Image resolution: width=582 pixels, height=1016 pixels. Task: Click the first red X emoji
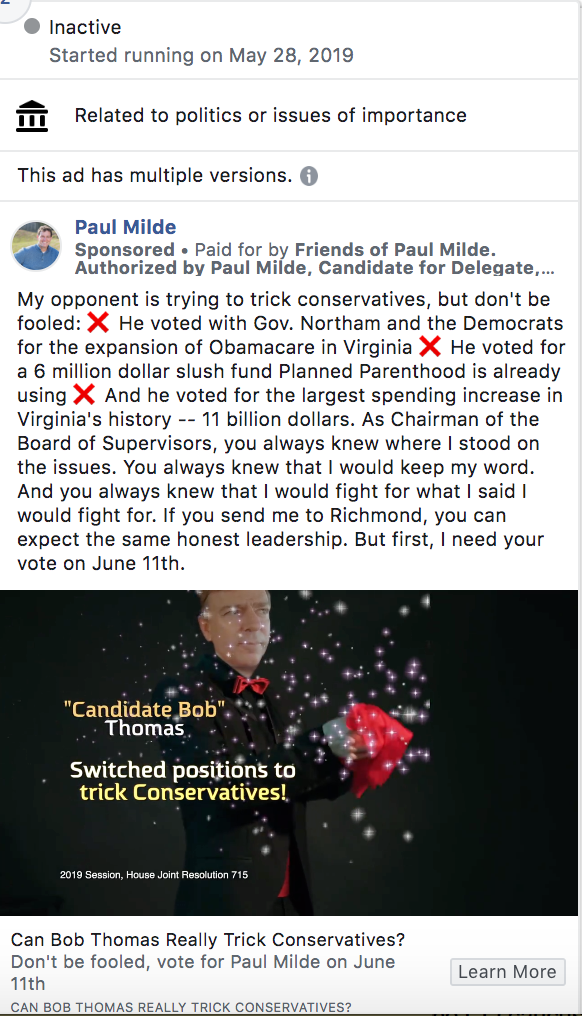(x=99, y=323)
